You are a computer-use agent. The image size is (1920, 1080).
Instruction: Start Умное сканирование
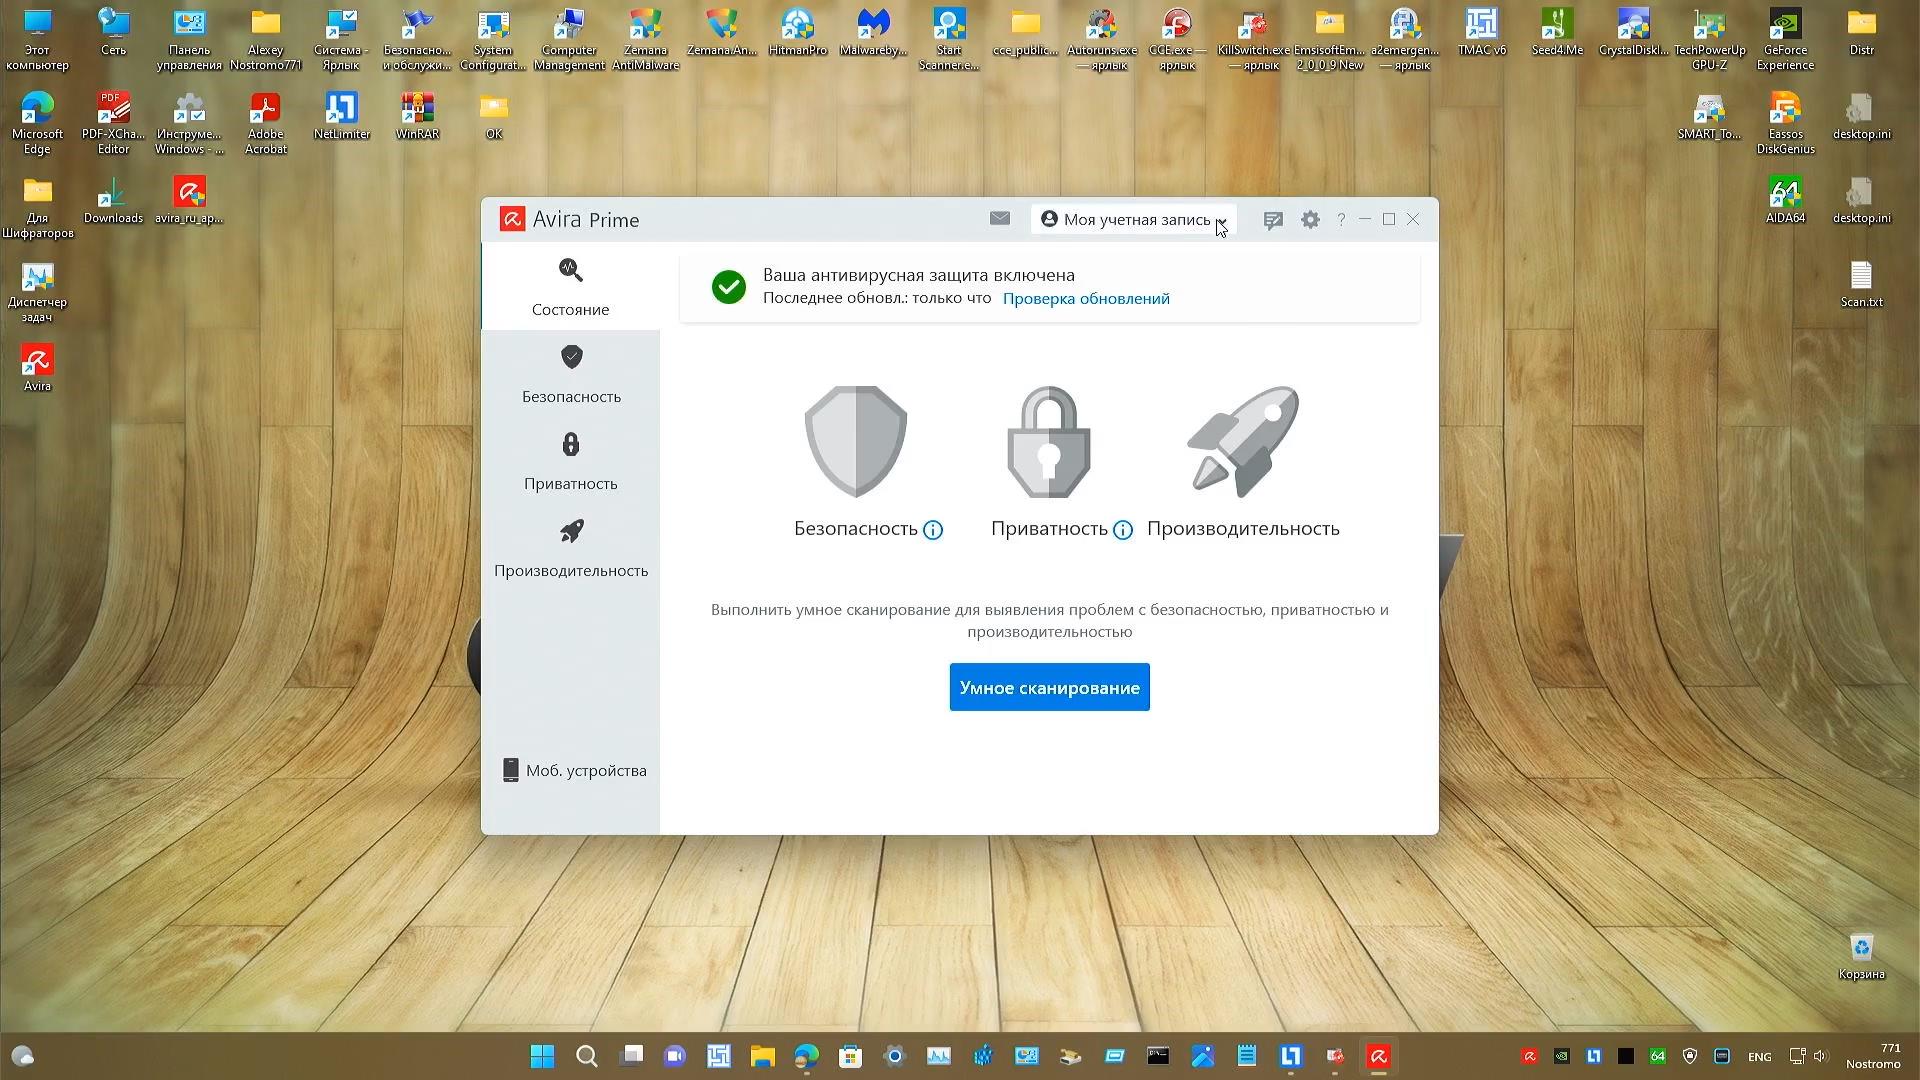click(x=1049, y=688)
